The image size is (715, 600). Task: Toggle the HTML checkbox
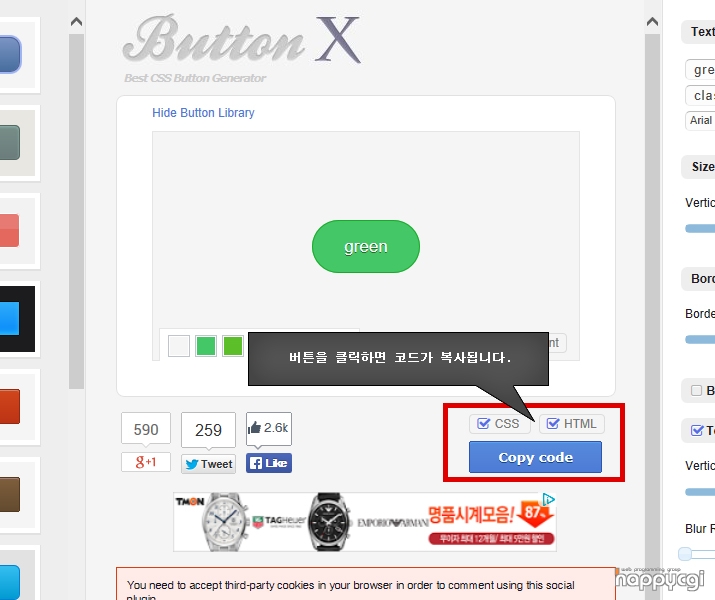552,424
